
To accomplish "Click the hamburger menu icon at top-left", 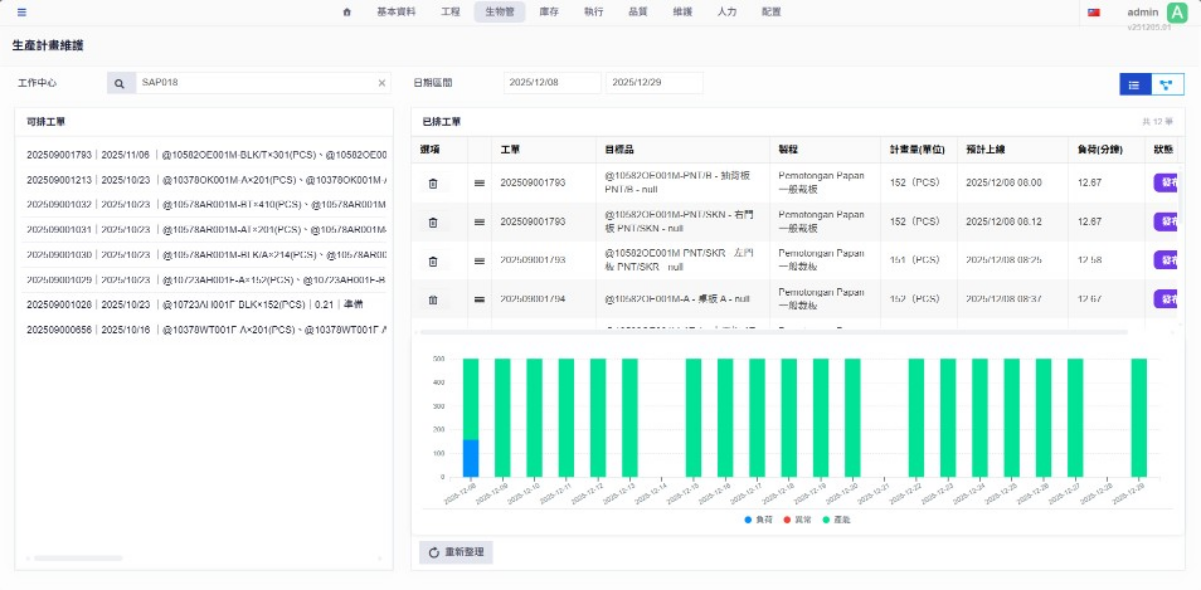I will click(x=22, y=12).
